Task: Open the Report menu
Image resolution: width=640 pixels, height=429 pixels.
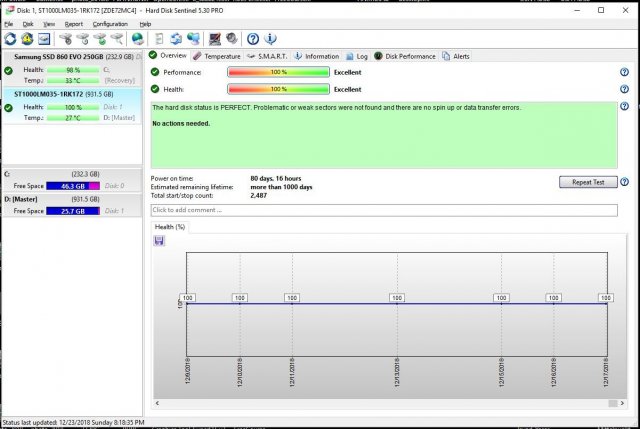Action: (x=74, y=23)
